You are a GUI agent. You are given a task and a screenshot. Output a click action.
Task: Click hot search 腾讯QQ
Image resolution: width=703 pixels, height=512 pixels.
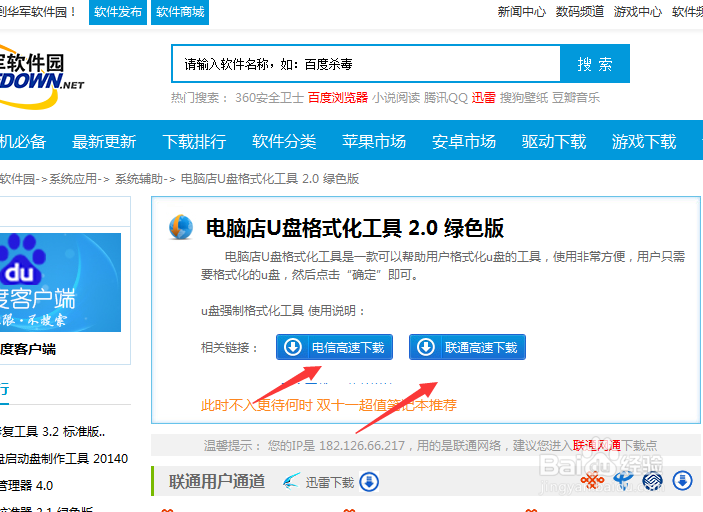click(x=446, y=98)
